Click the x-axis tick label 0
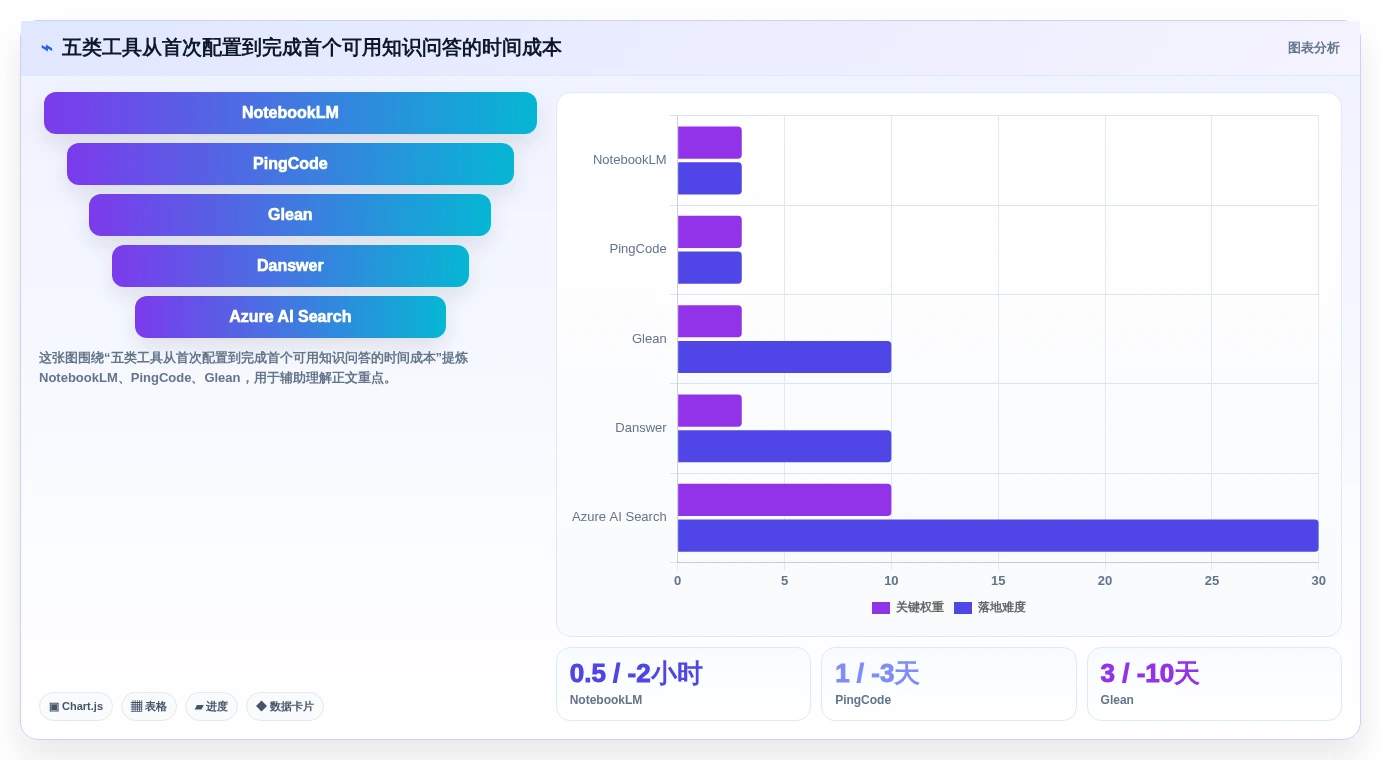This screenshot has height=760, width=1381. 677,581
